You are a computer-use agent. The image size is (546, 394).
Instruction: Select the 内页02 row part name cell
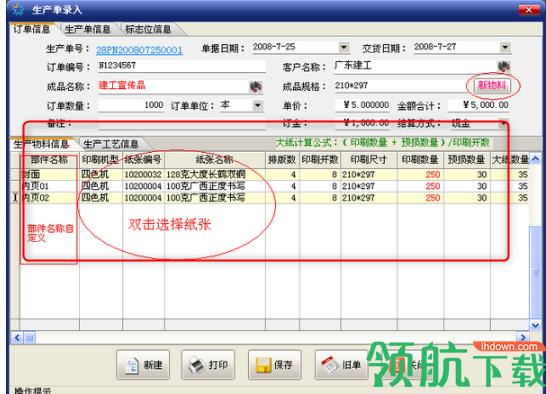pos(49,198)
